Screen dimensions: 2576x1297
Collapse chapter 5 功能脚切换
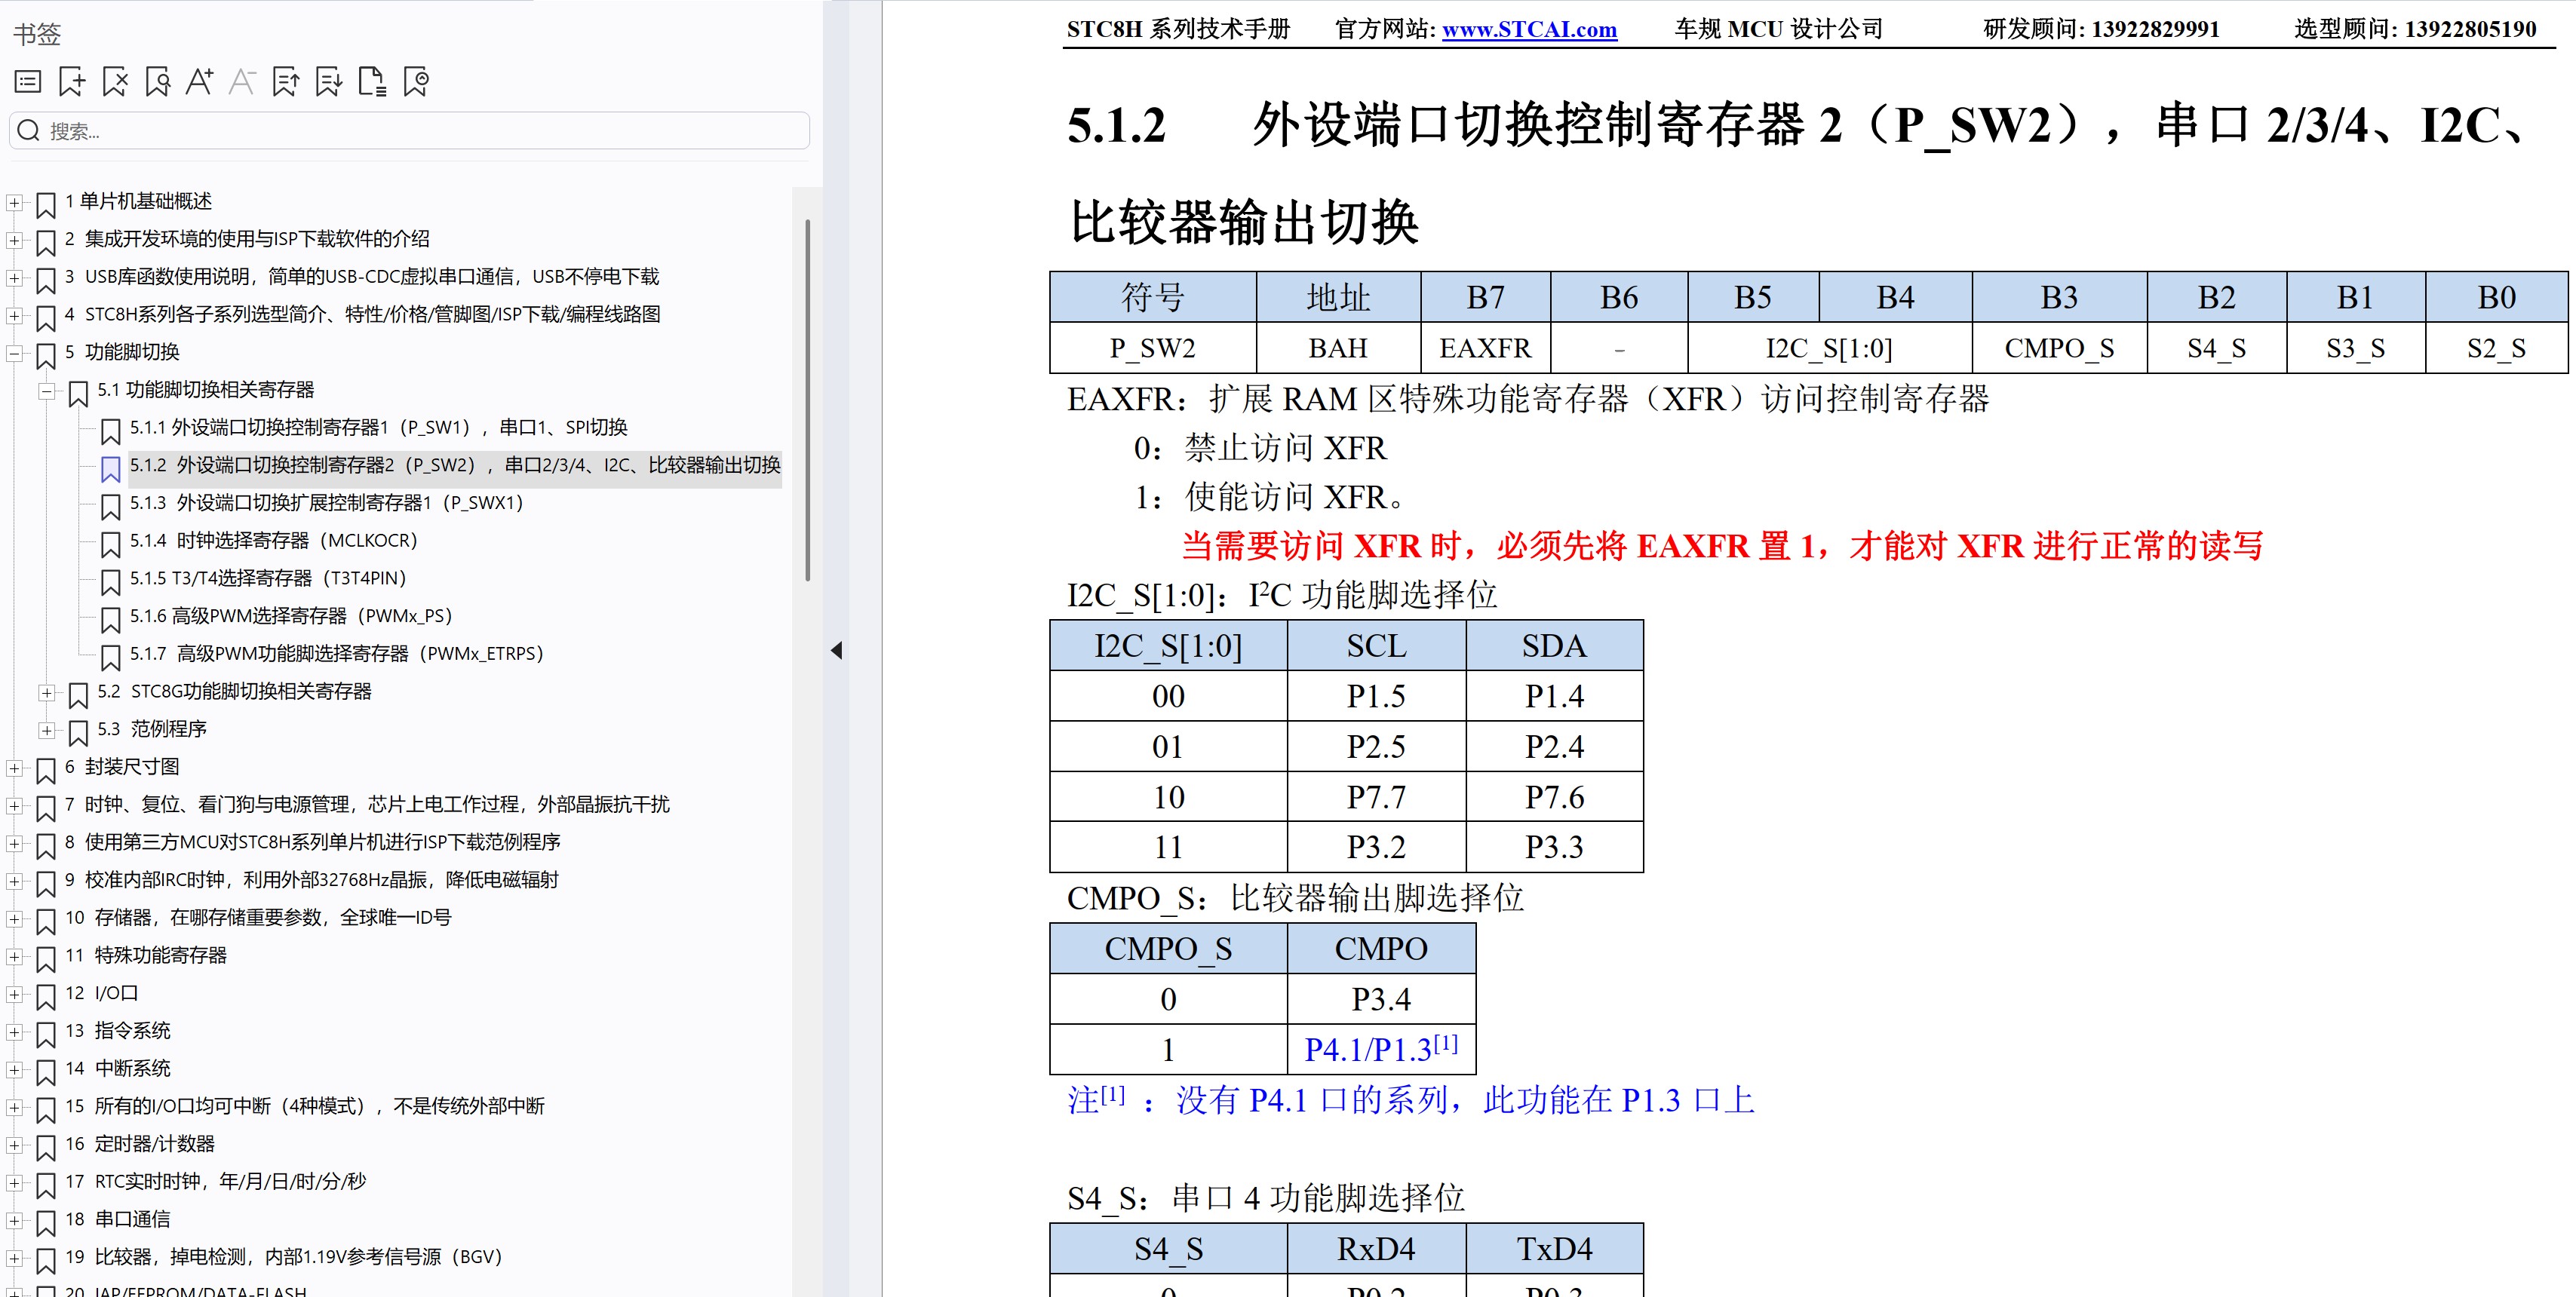(15, 353)
